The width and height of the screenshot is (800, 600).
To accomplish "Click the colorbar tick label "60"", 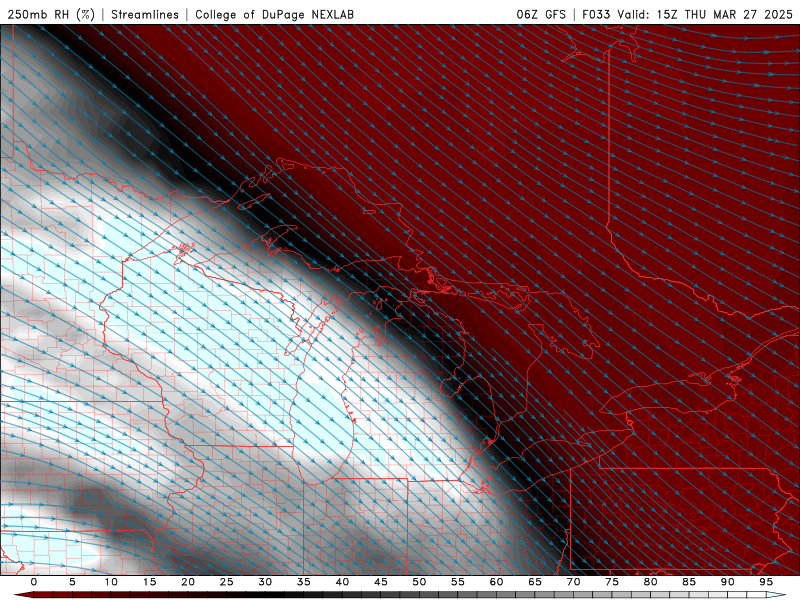I will [x=496, y=582].
